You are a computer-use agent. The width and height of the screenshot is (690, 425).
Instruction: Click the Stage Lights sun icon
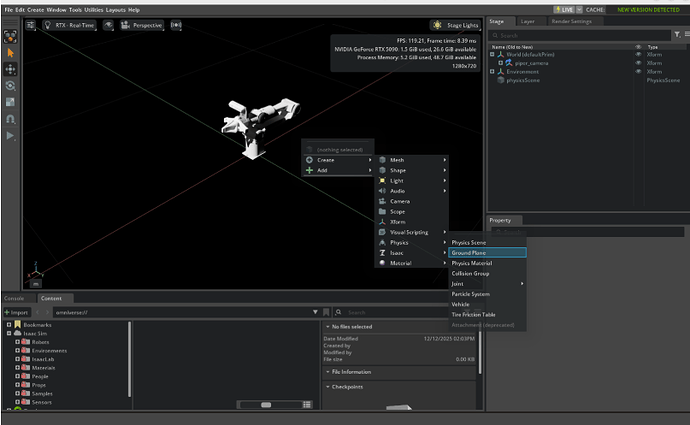click(438, 25)
